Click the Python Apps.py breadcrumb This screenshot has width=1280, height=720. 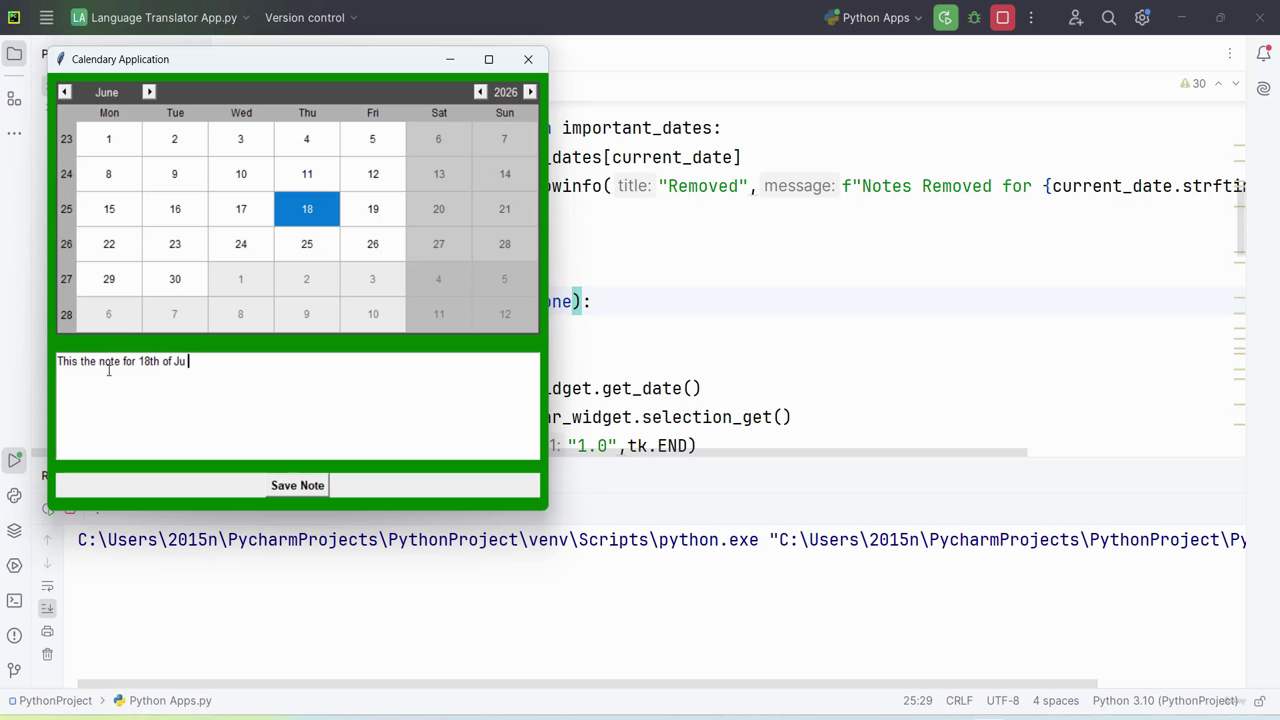[163, 701]
